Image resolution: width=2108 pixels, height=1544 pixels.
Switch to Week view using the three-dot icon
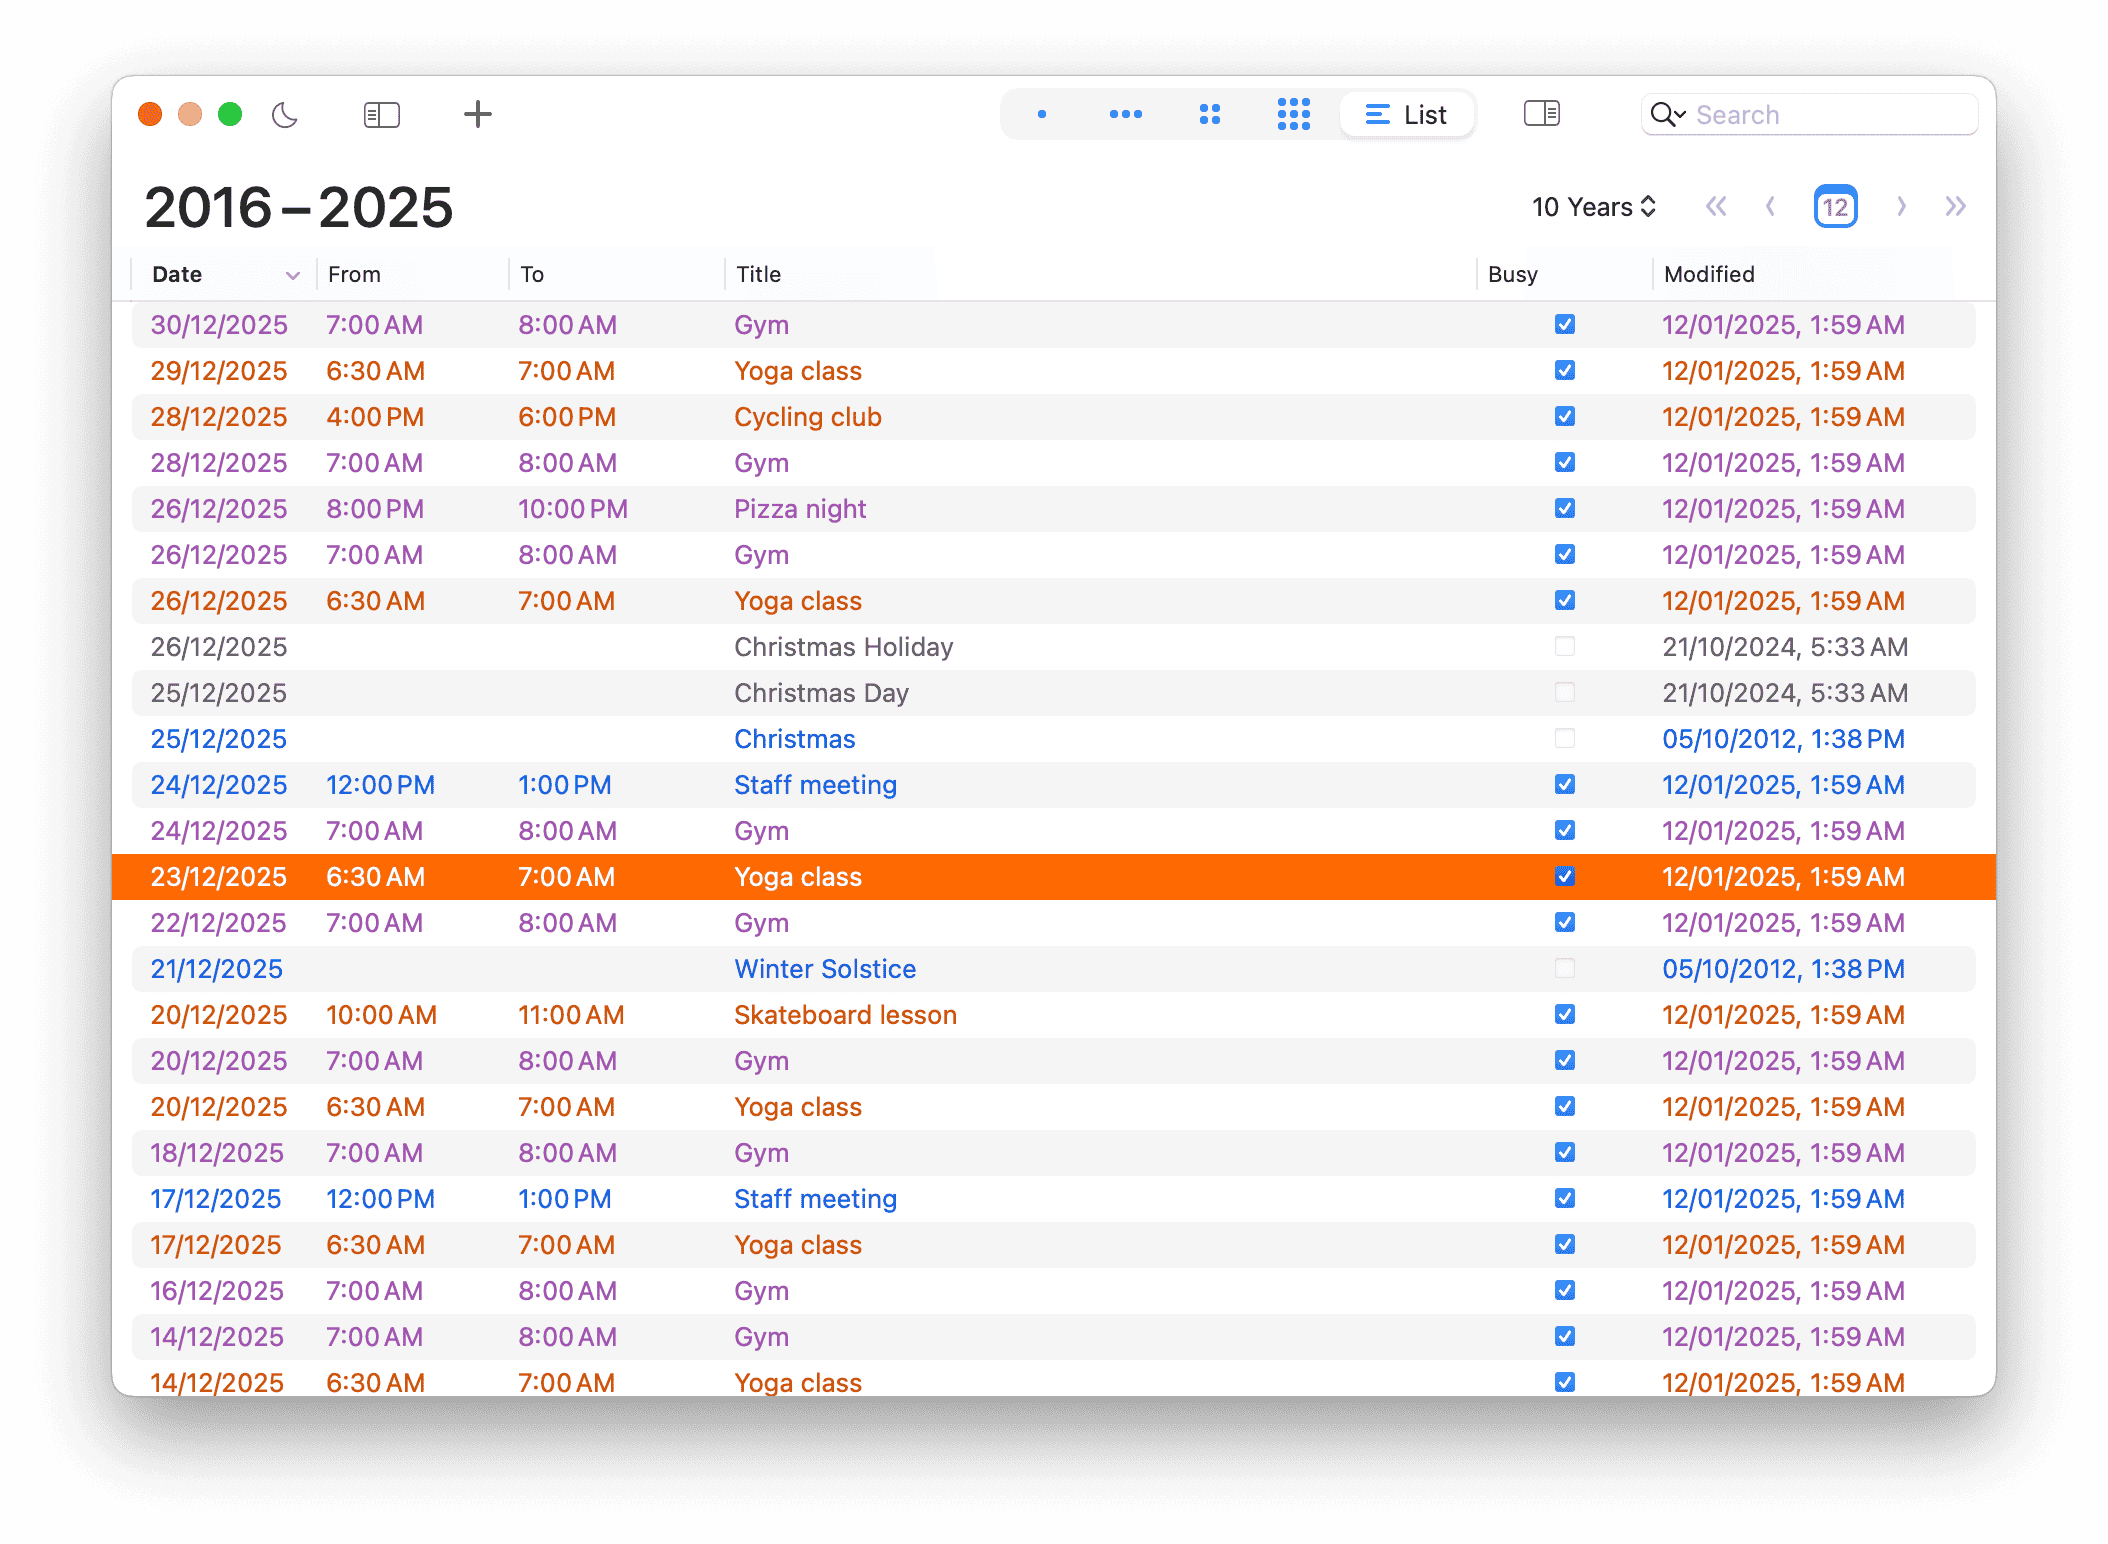(1126, 114)
